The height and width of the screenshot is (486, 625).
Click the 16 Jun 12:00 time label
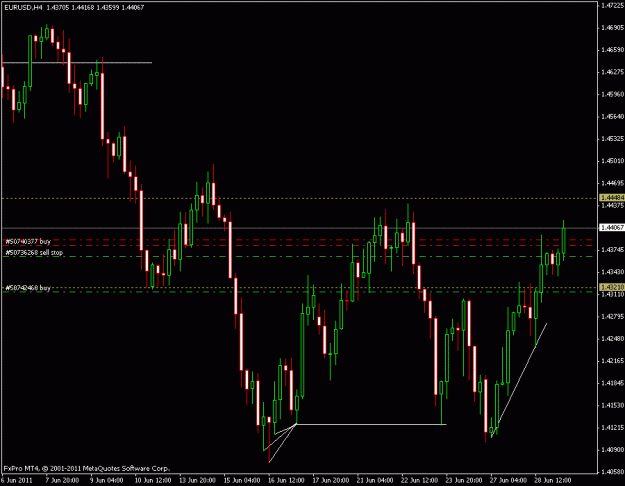(287, 480)
